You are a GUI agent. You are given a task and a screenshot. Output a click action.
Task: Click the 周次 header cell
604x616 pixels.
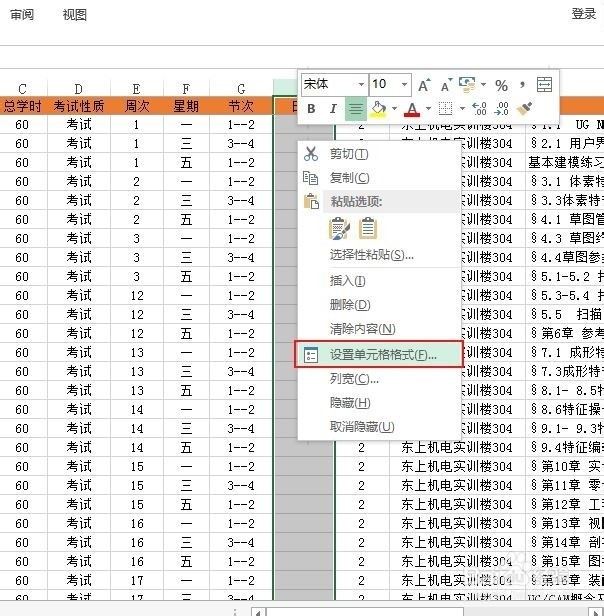click(137, 106)
